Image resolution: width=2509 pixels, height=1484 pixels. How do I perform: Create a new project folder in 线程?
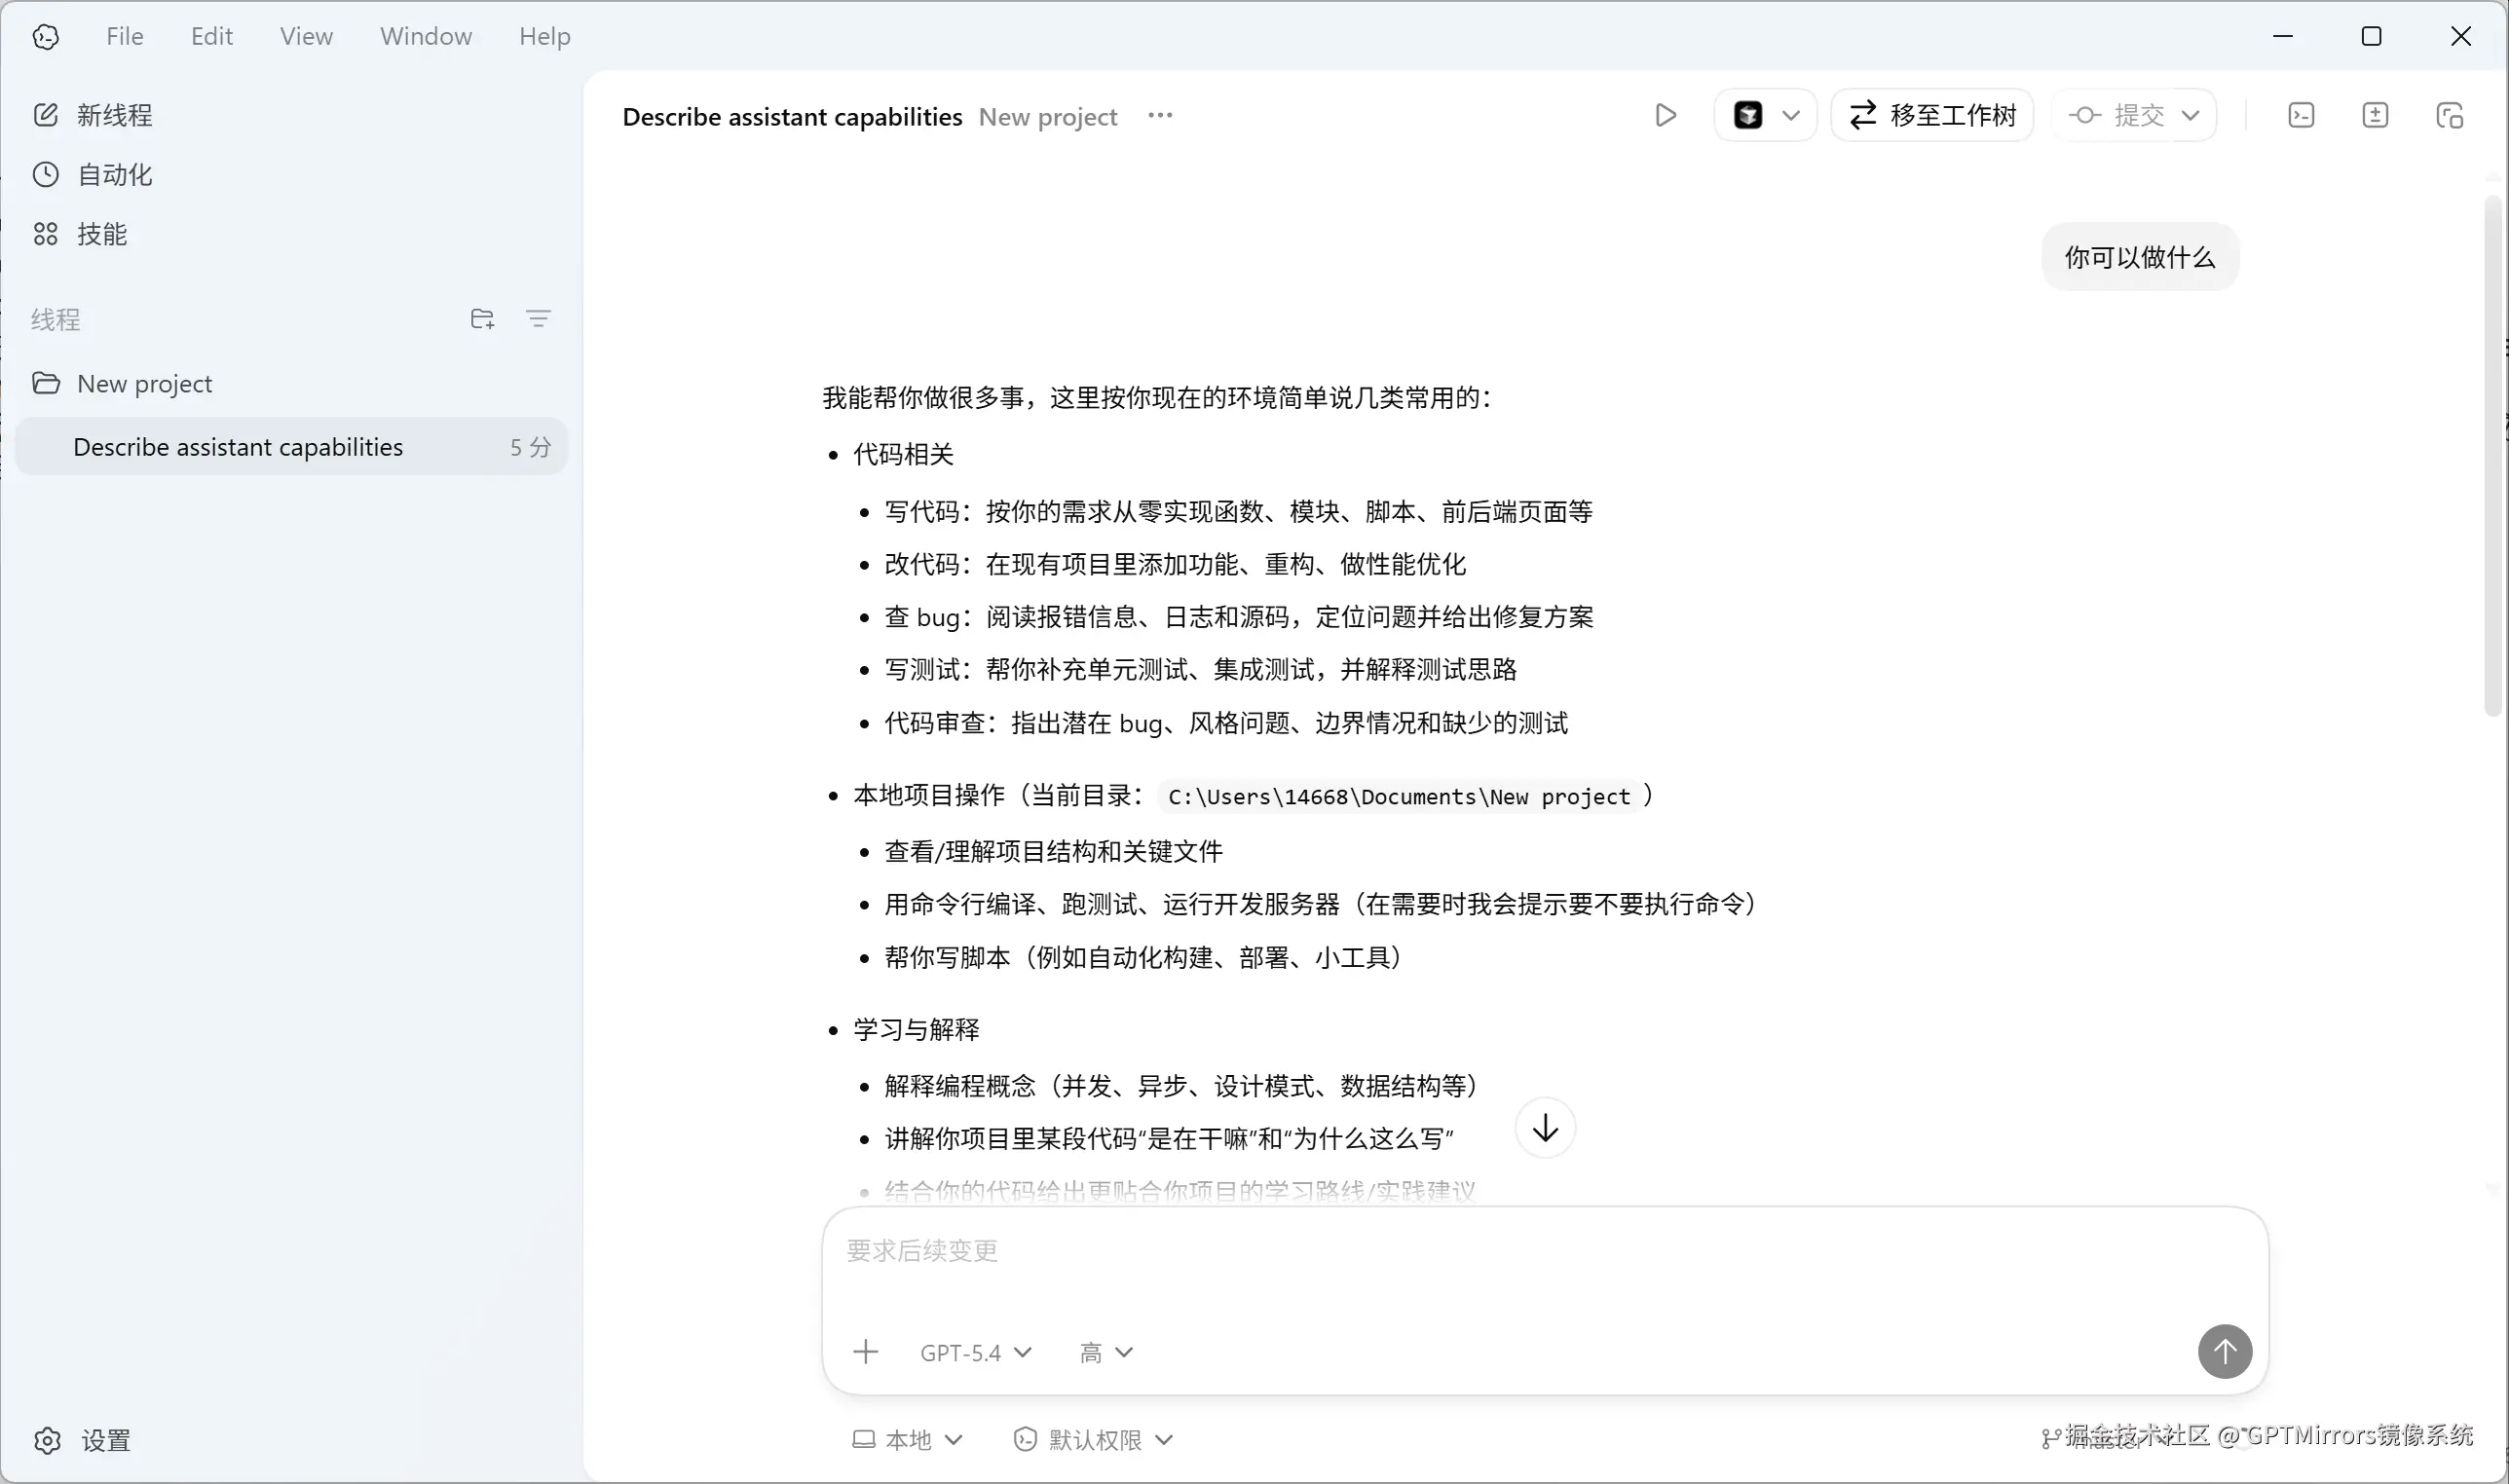(x=481, y=318)
